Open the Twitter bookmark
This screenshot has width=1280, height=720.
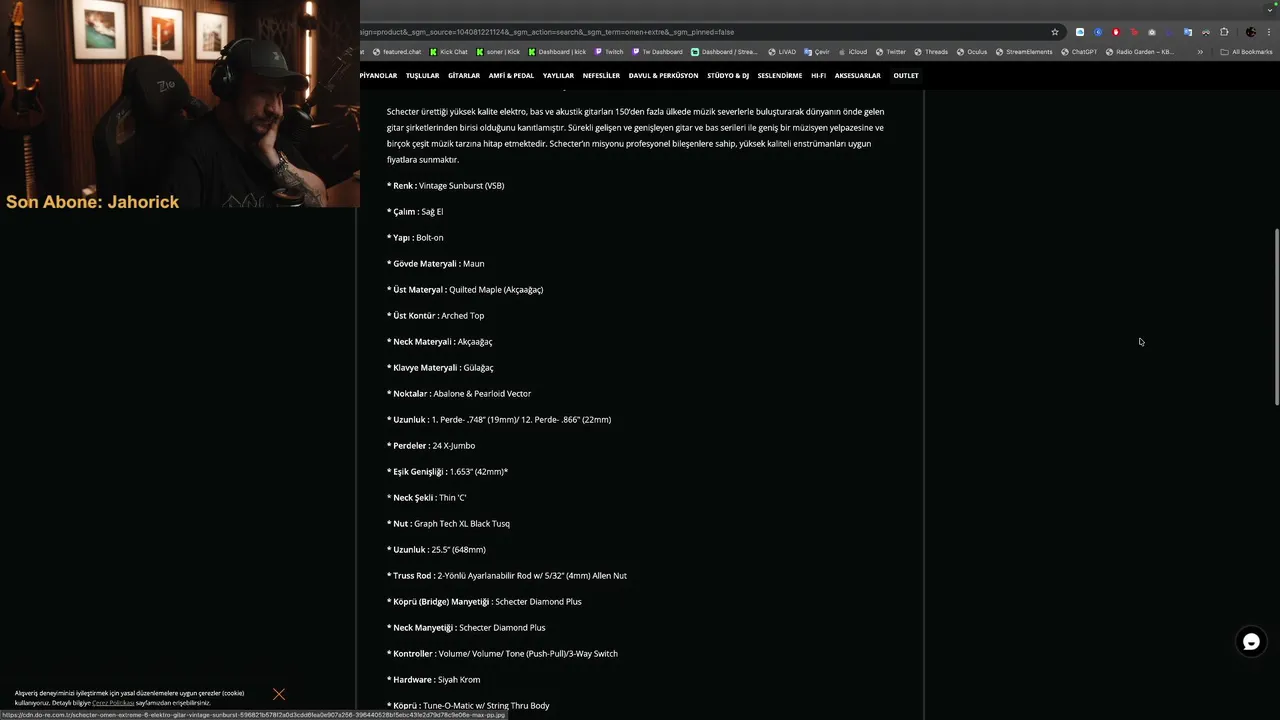tap(890, 52)
